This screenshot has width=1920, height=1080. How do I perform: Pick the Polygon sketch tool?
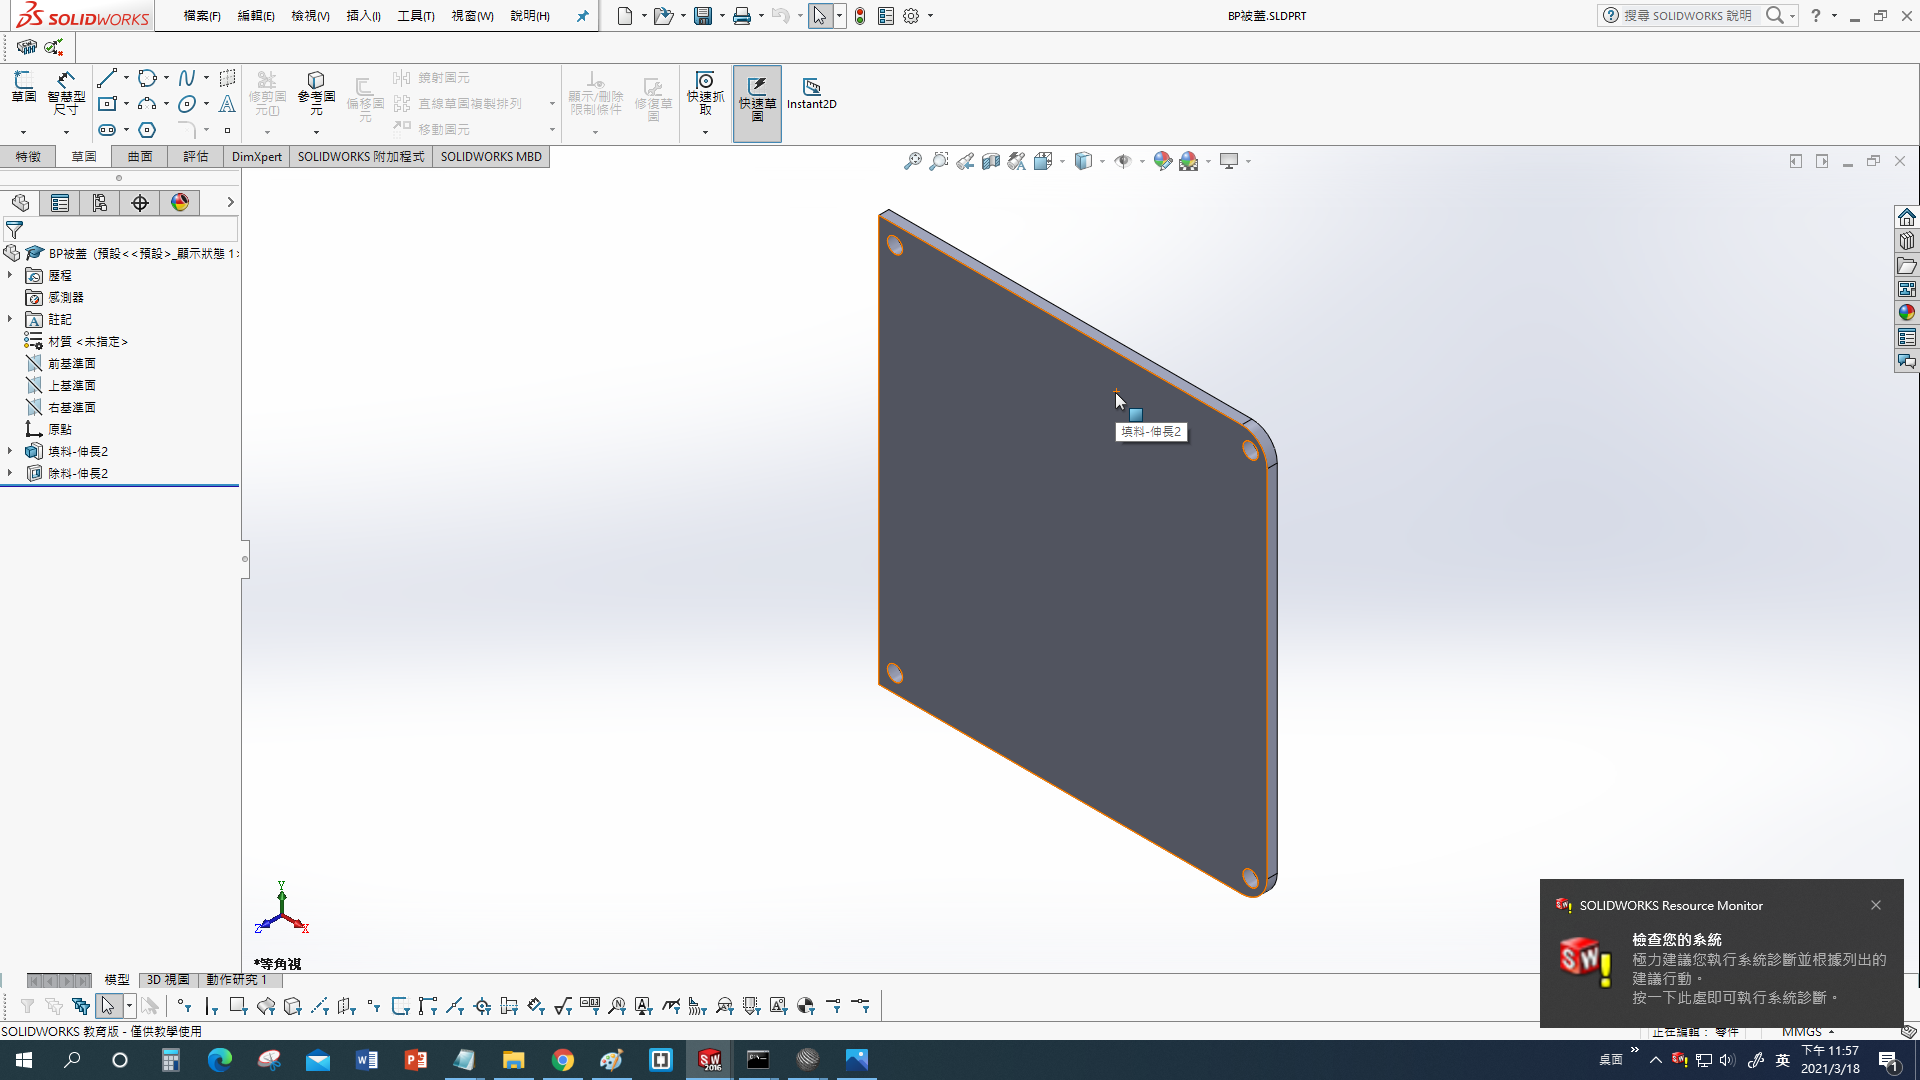pyautogui.click(x=148, y=130)
